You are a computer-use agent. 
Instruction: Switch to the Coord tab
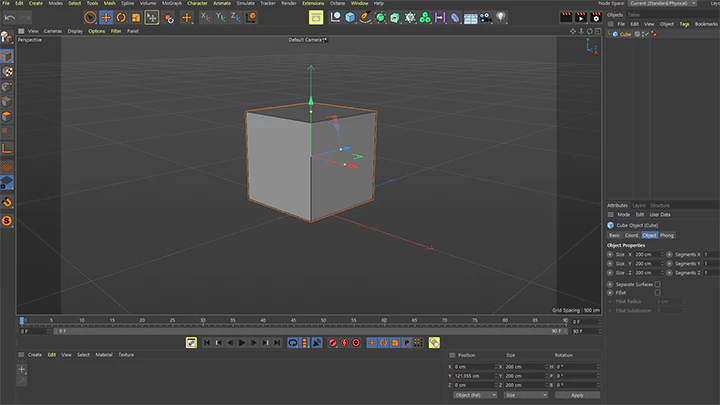coord(631,235)
